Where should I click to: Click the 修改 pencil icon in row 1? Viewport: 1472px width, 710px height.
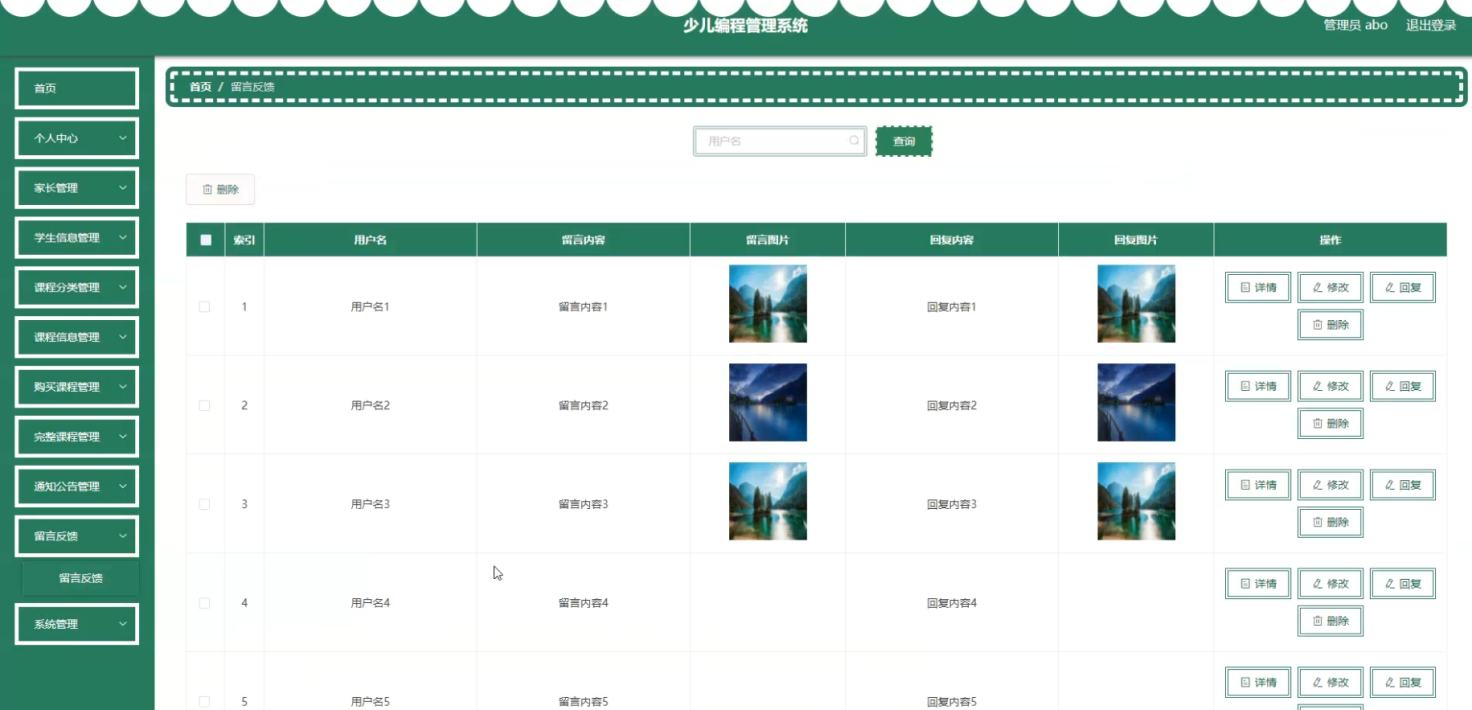1317,287
